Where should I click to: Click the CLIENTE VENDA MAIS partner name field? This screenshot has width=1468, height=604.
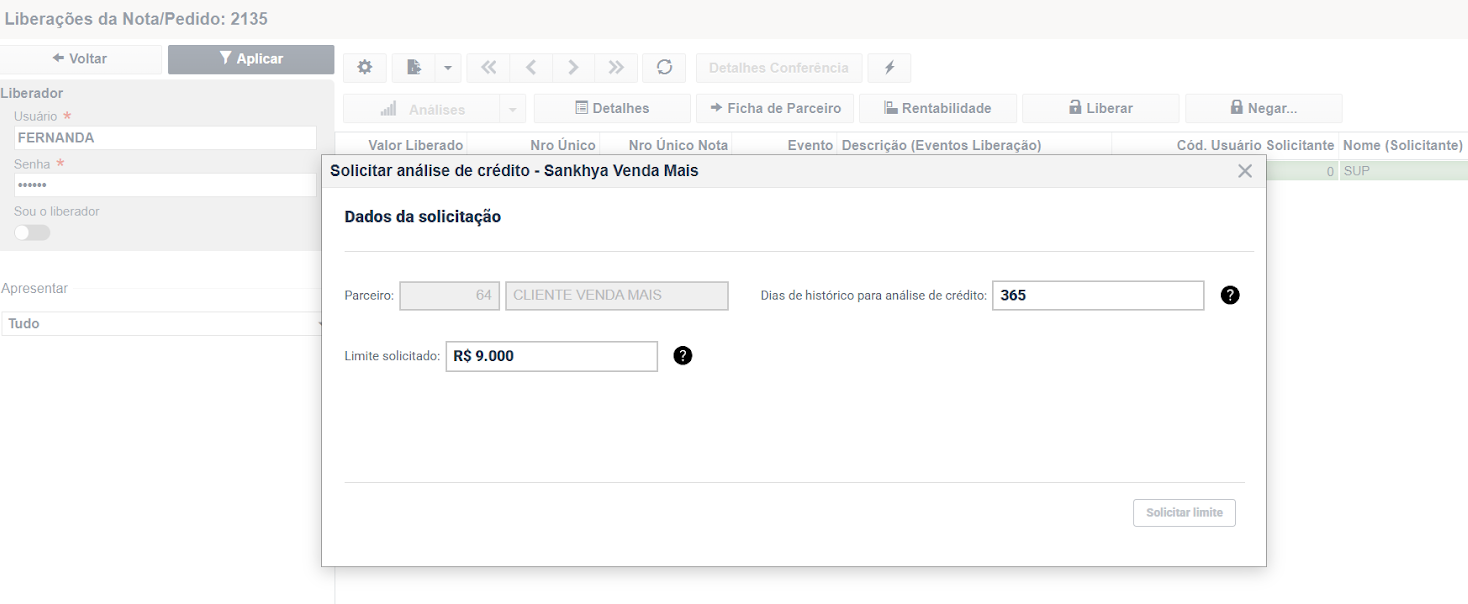click(x=617, y=296)
